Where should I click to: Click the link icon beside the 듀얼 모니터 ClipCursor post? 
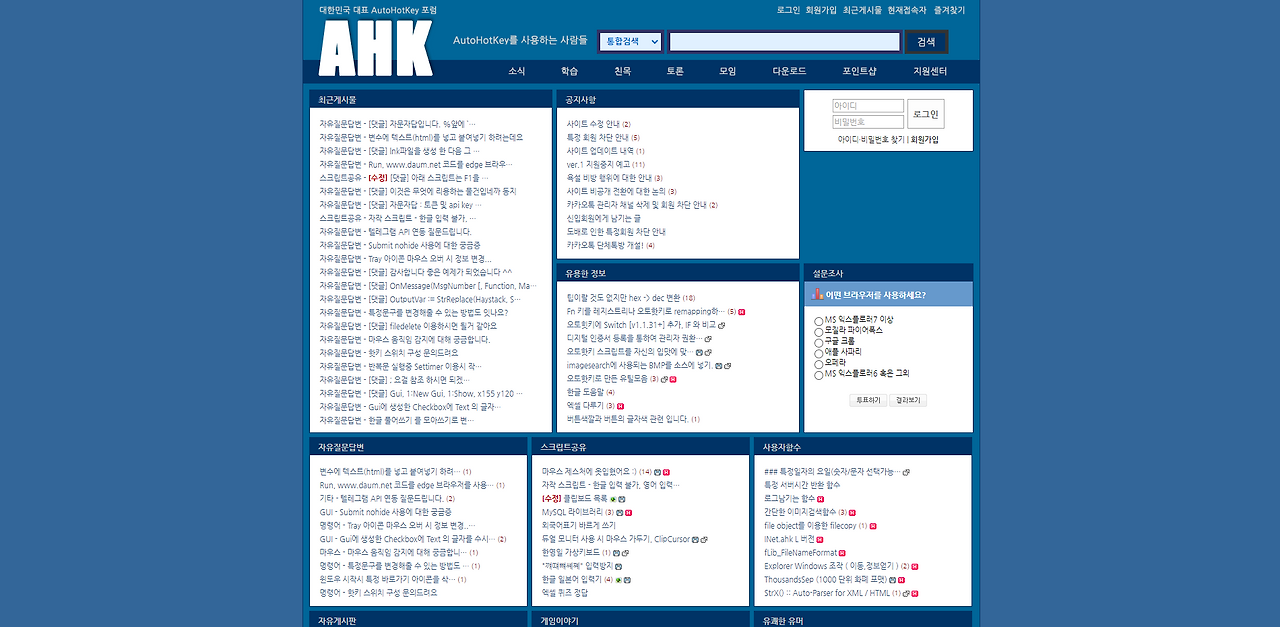(704, 539)
